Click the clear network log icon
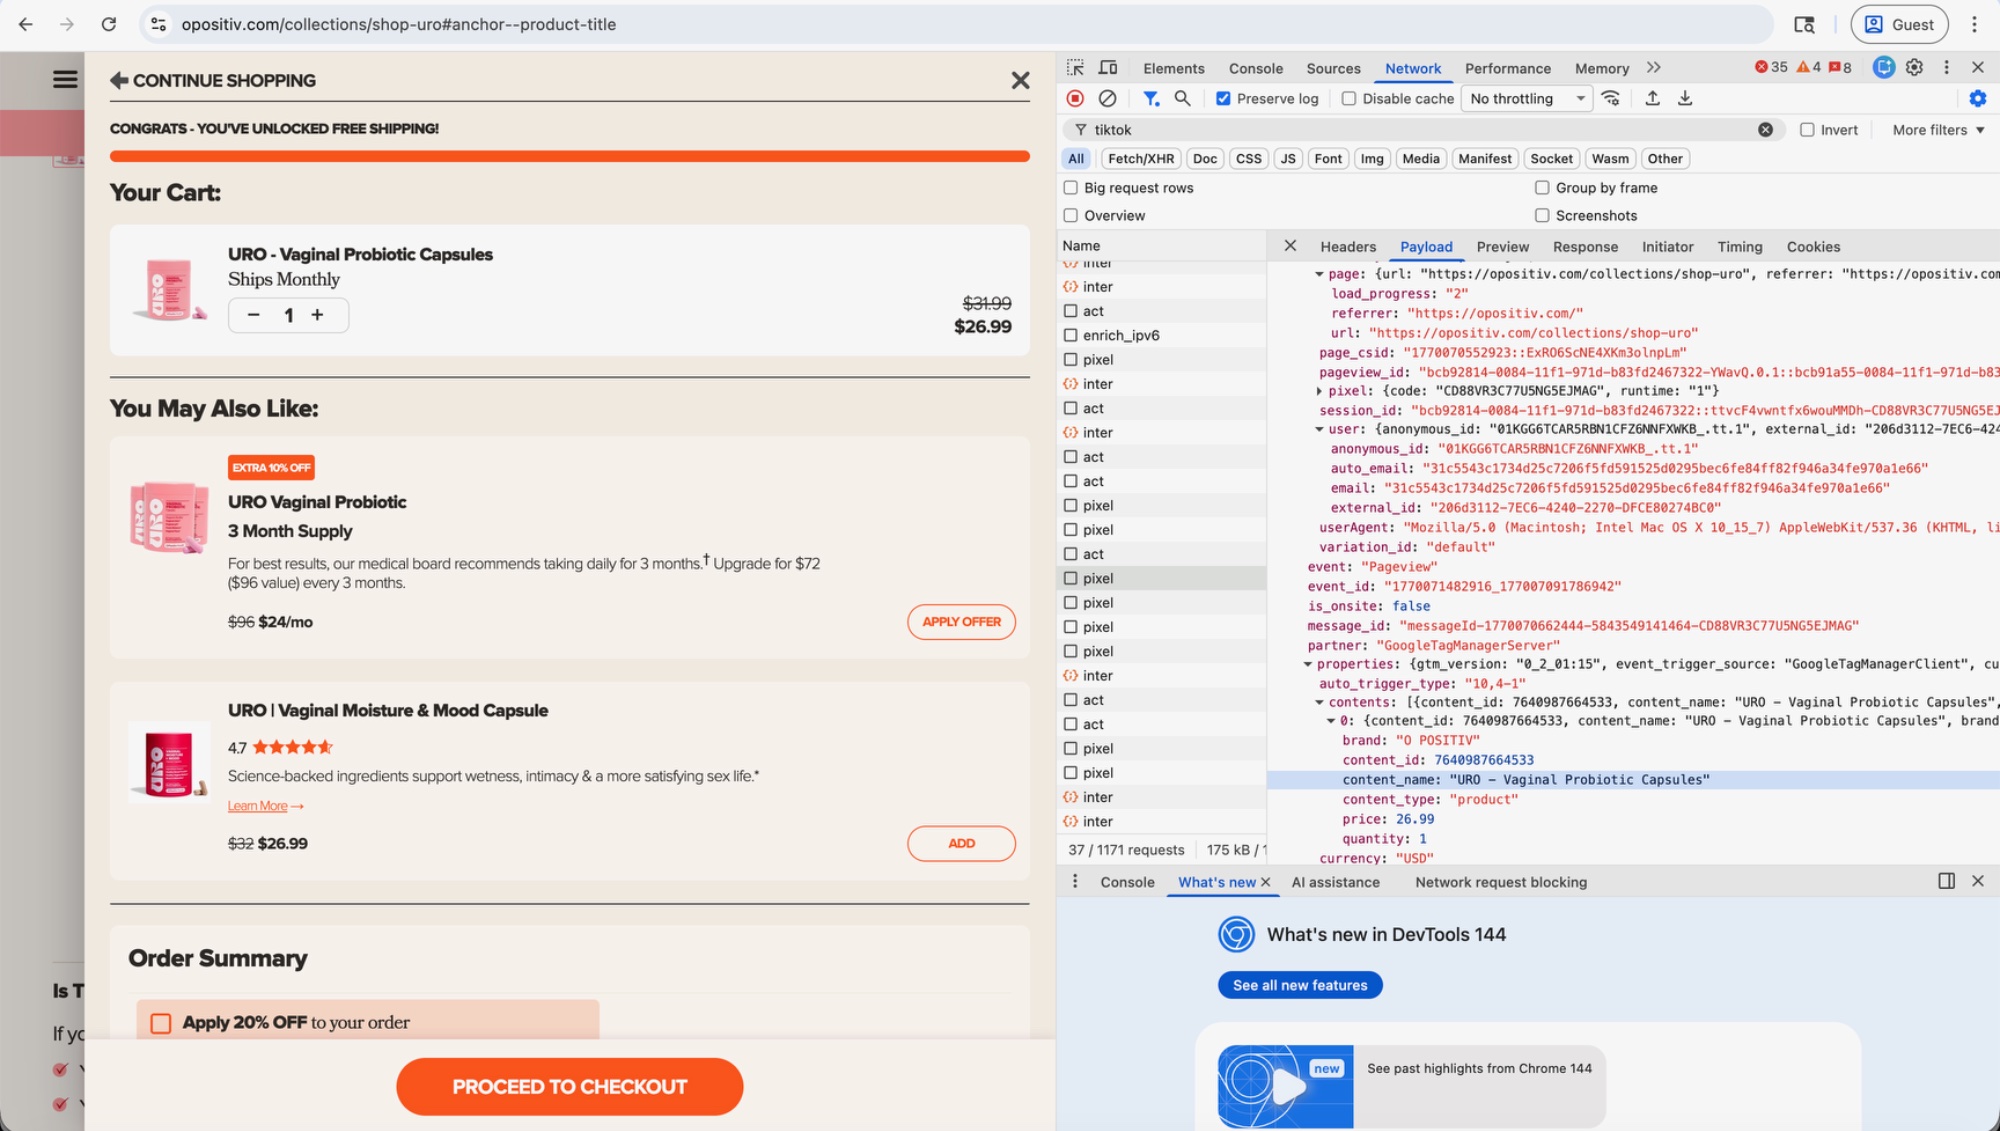This screenshot has width=2000, height=1131. pos(1107,98)
